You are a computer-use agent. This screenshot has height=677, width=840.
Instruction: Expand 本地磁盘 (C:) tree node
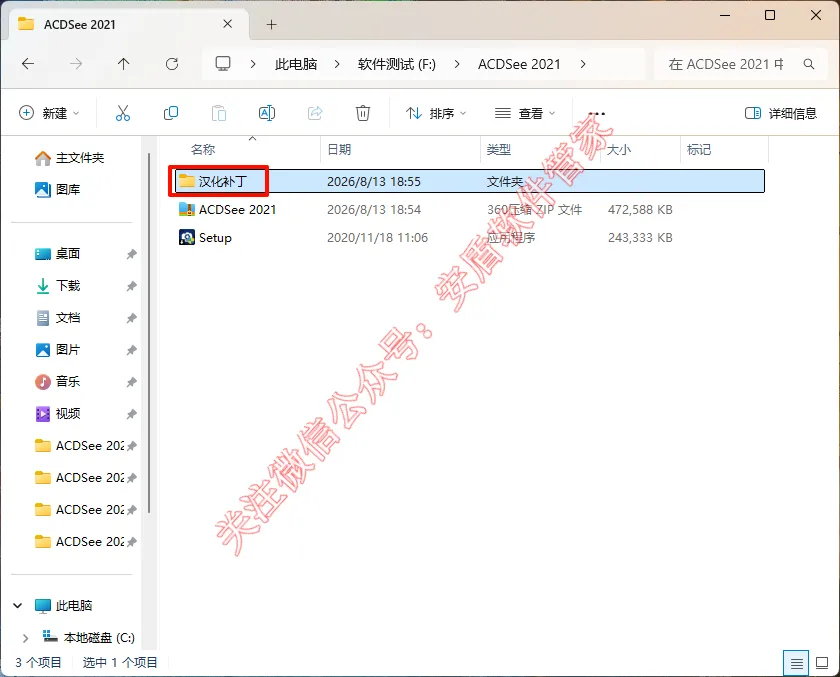coord(25,638)
